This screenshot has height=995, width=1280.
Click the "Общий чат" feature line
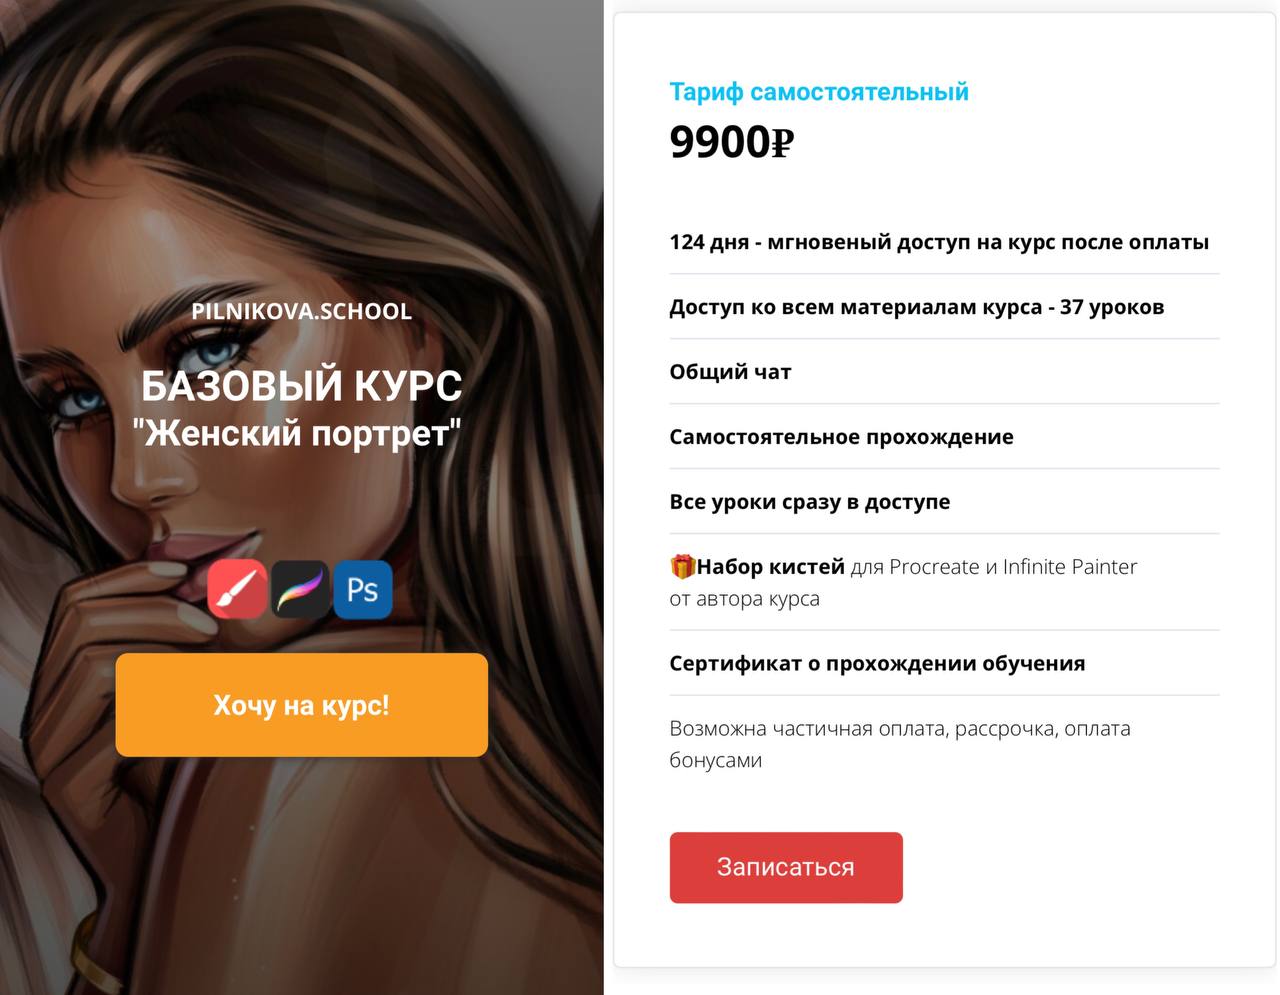coord(730,372)
